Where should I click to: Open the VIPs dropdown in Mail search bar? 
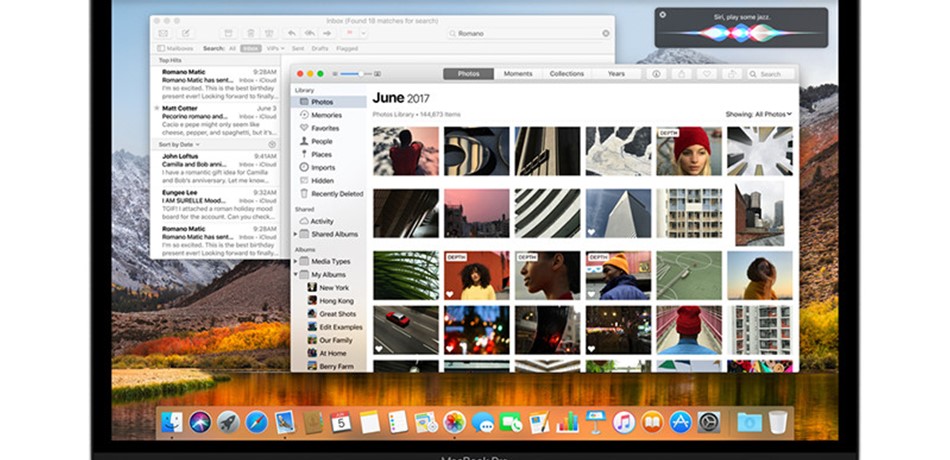(276, 48)
